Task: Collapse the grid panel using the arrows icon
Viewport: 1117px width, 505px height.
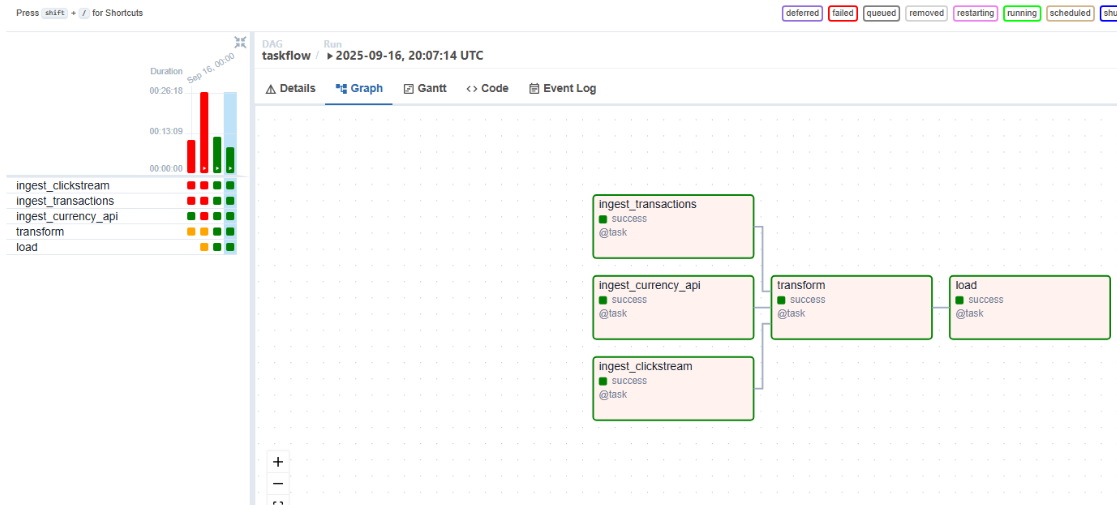Action: pos(240,42)
